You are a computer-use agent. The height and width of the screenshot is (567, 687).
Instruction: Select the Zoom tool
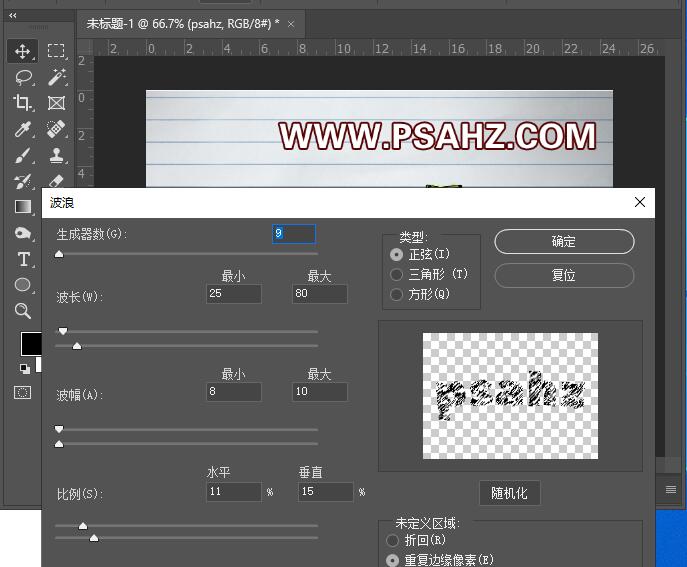point(23,311)
